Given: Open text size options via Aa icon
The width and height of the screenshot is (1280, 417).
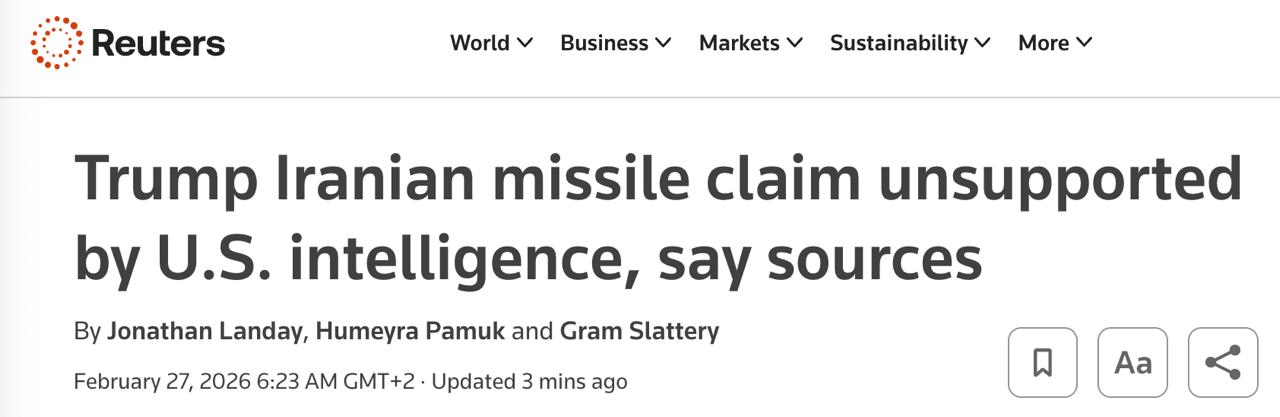Looking at the screenshot, I should [1132, 362].
